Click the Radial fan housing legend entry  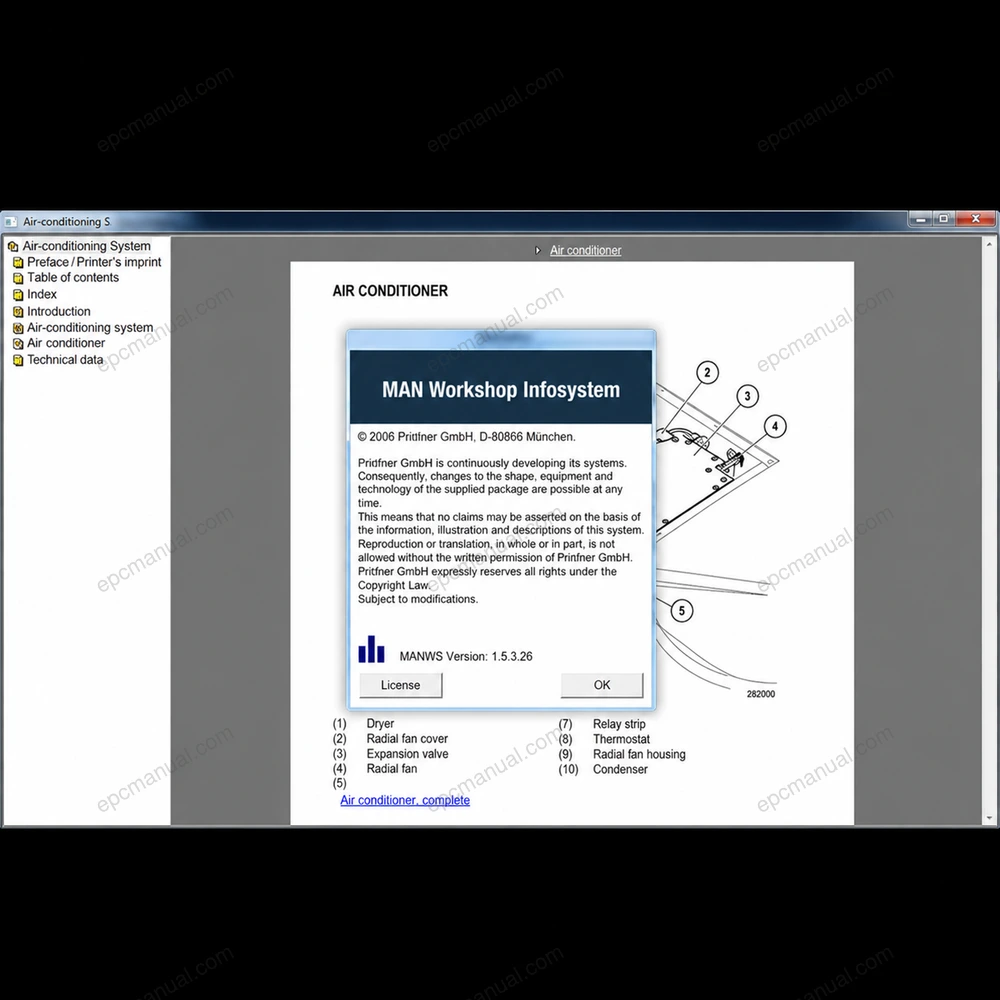(639, 754)
